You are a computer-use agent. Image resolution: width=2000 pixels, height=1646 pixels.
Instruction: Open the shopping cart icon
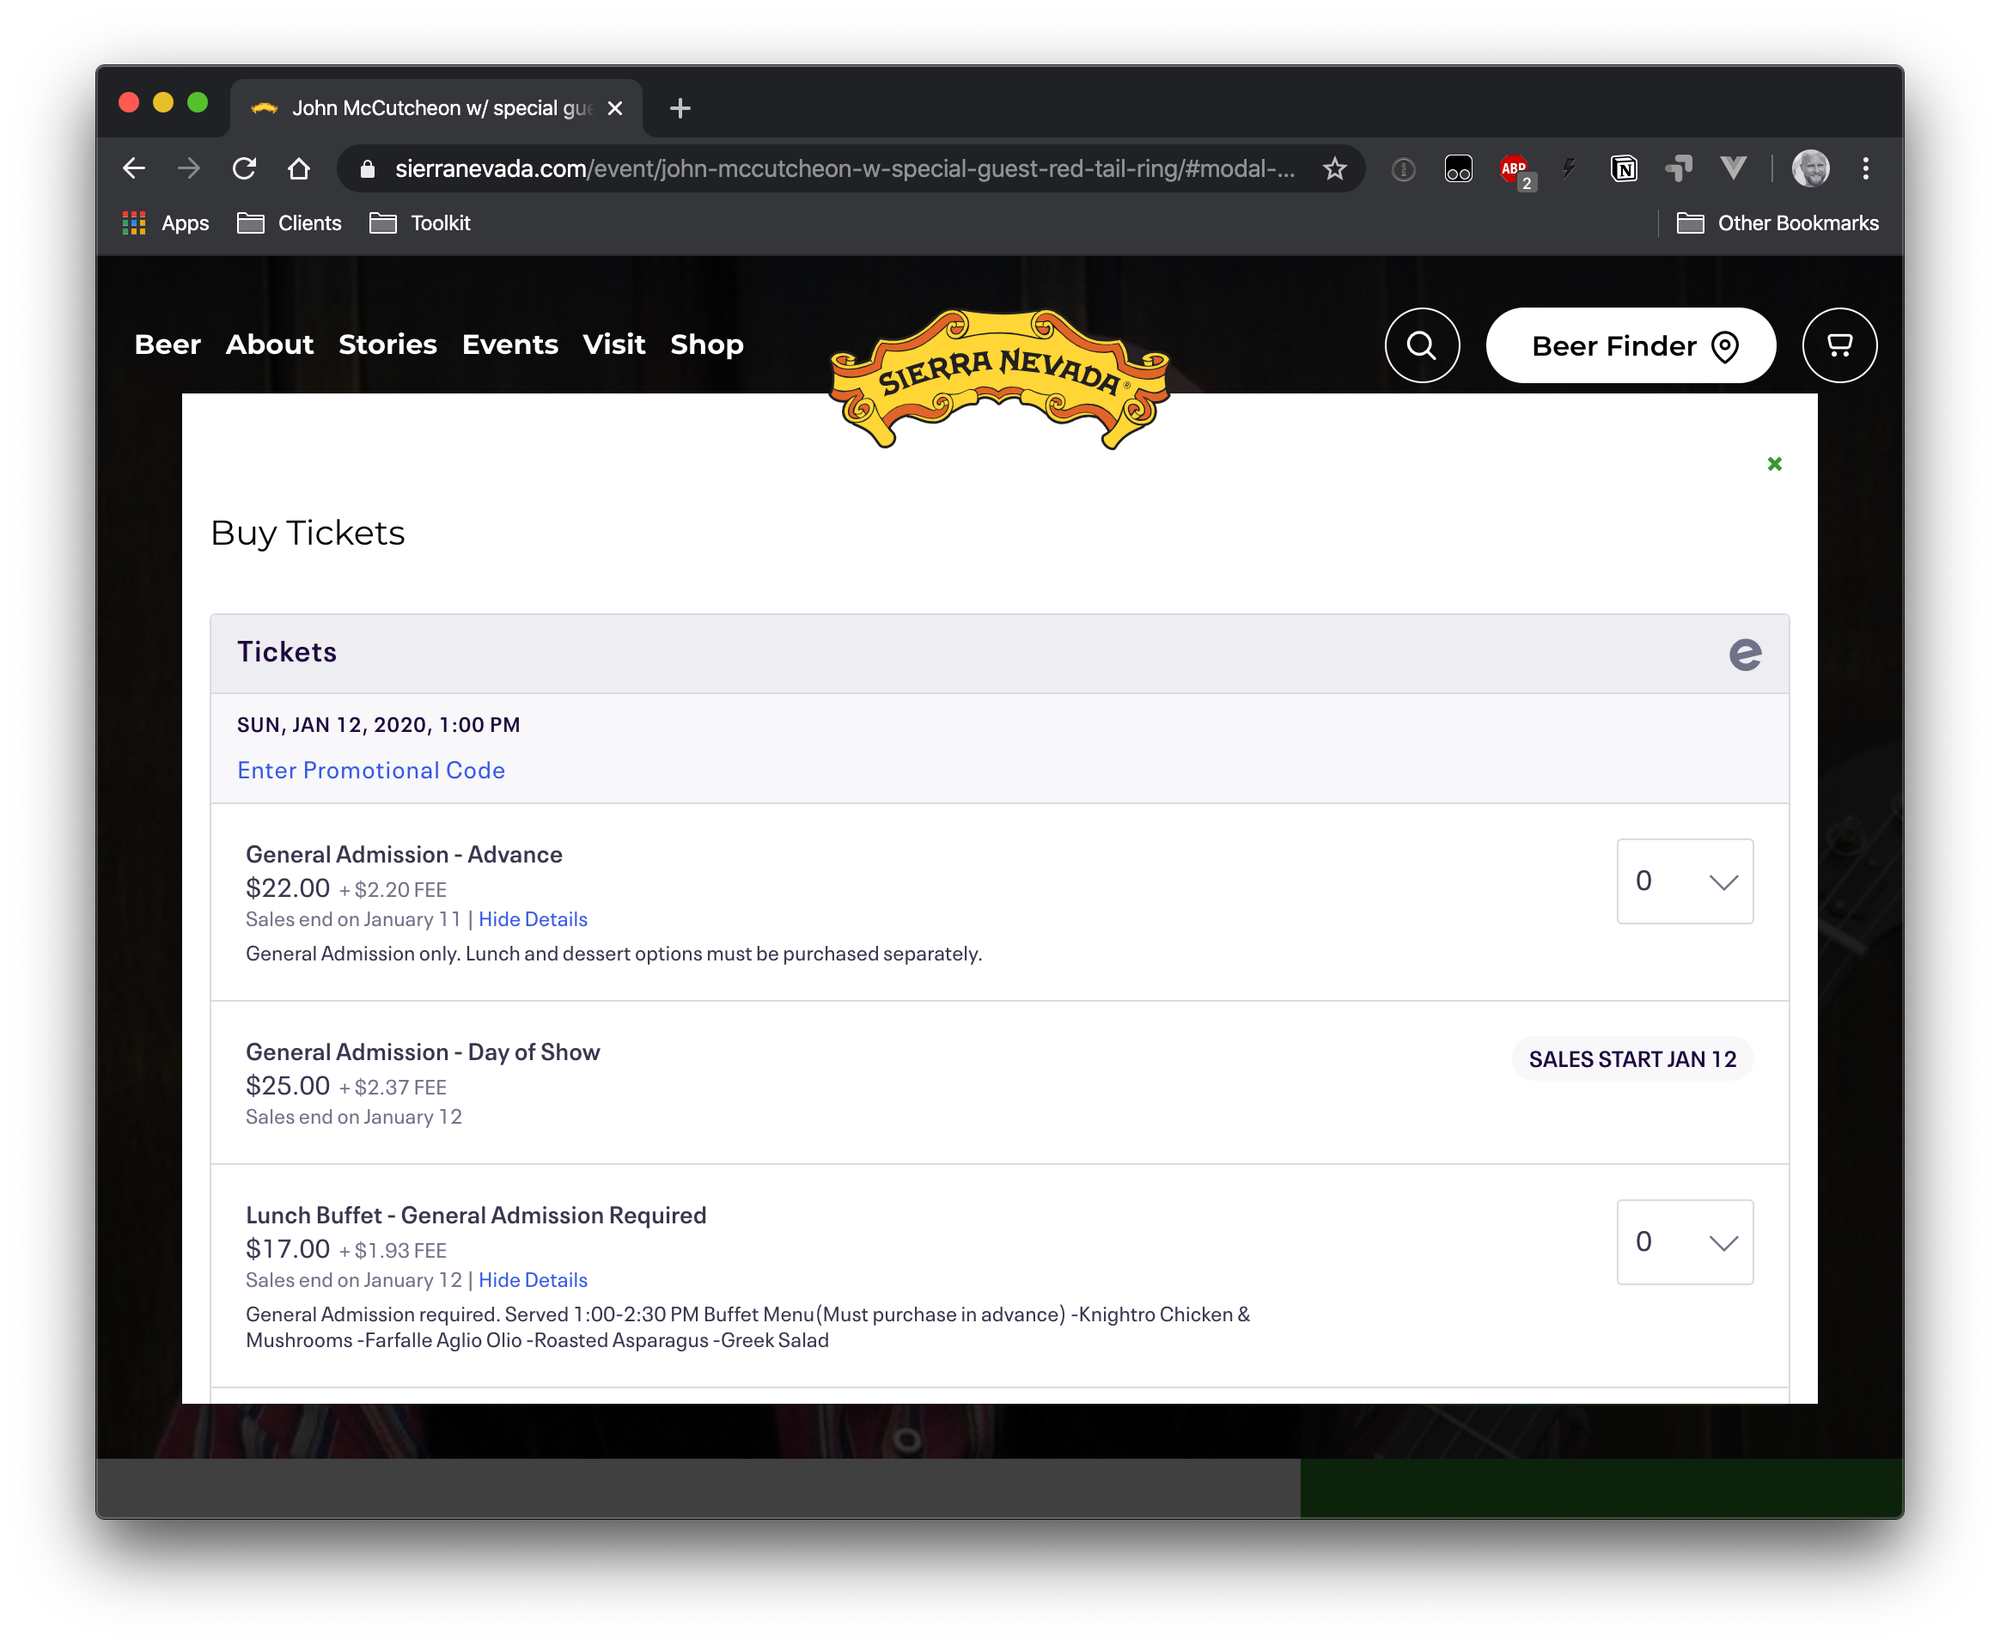1839,345
